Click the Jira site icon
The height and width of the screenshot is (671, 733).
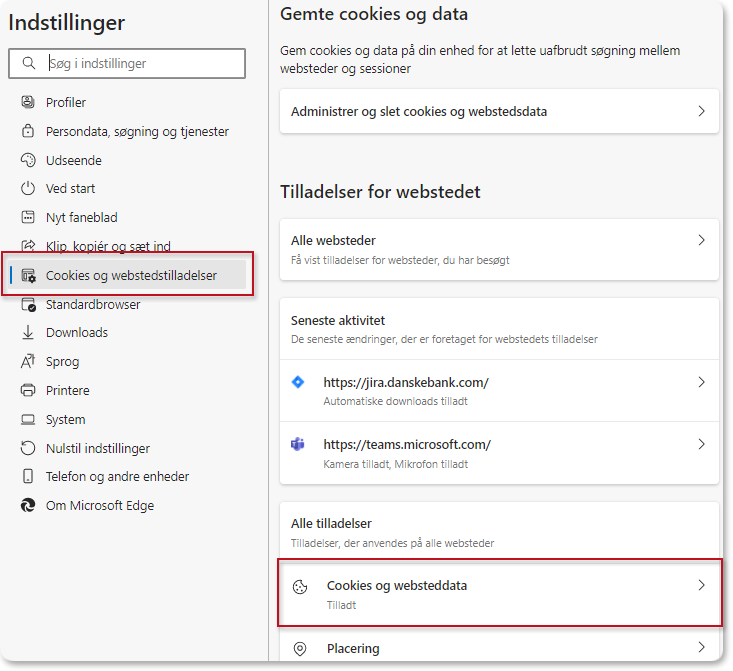point(298,382)
